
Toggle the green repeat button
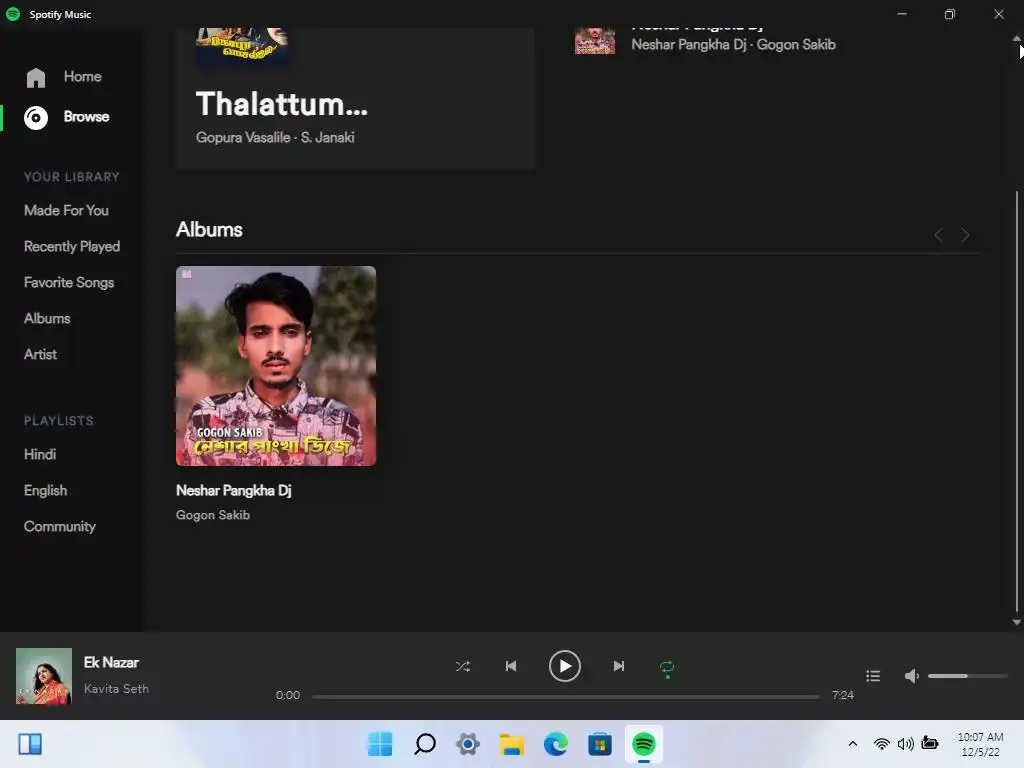click(x=667, y=668)
